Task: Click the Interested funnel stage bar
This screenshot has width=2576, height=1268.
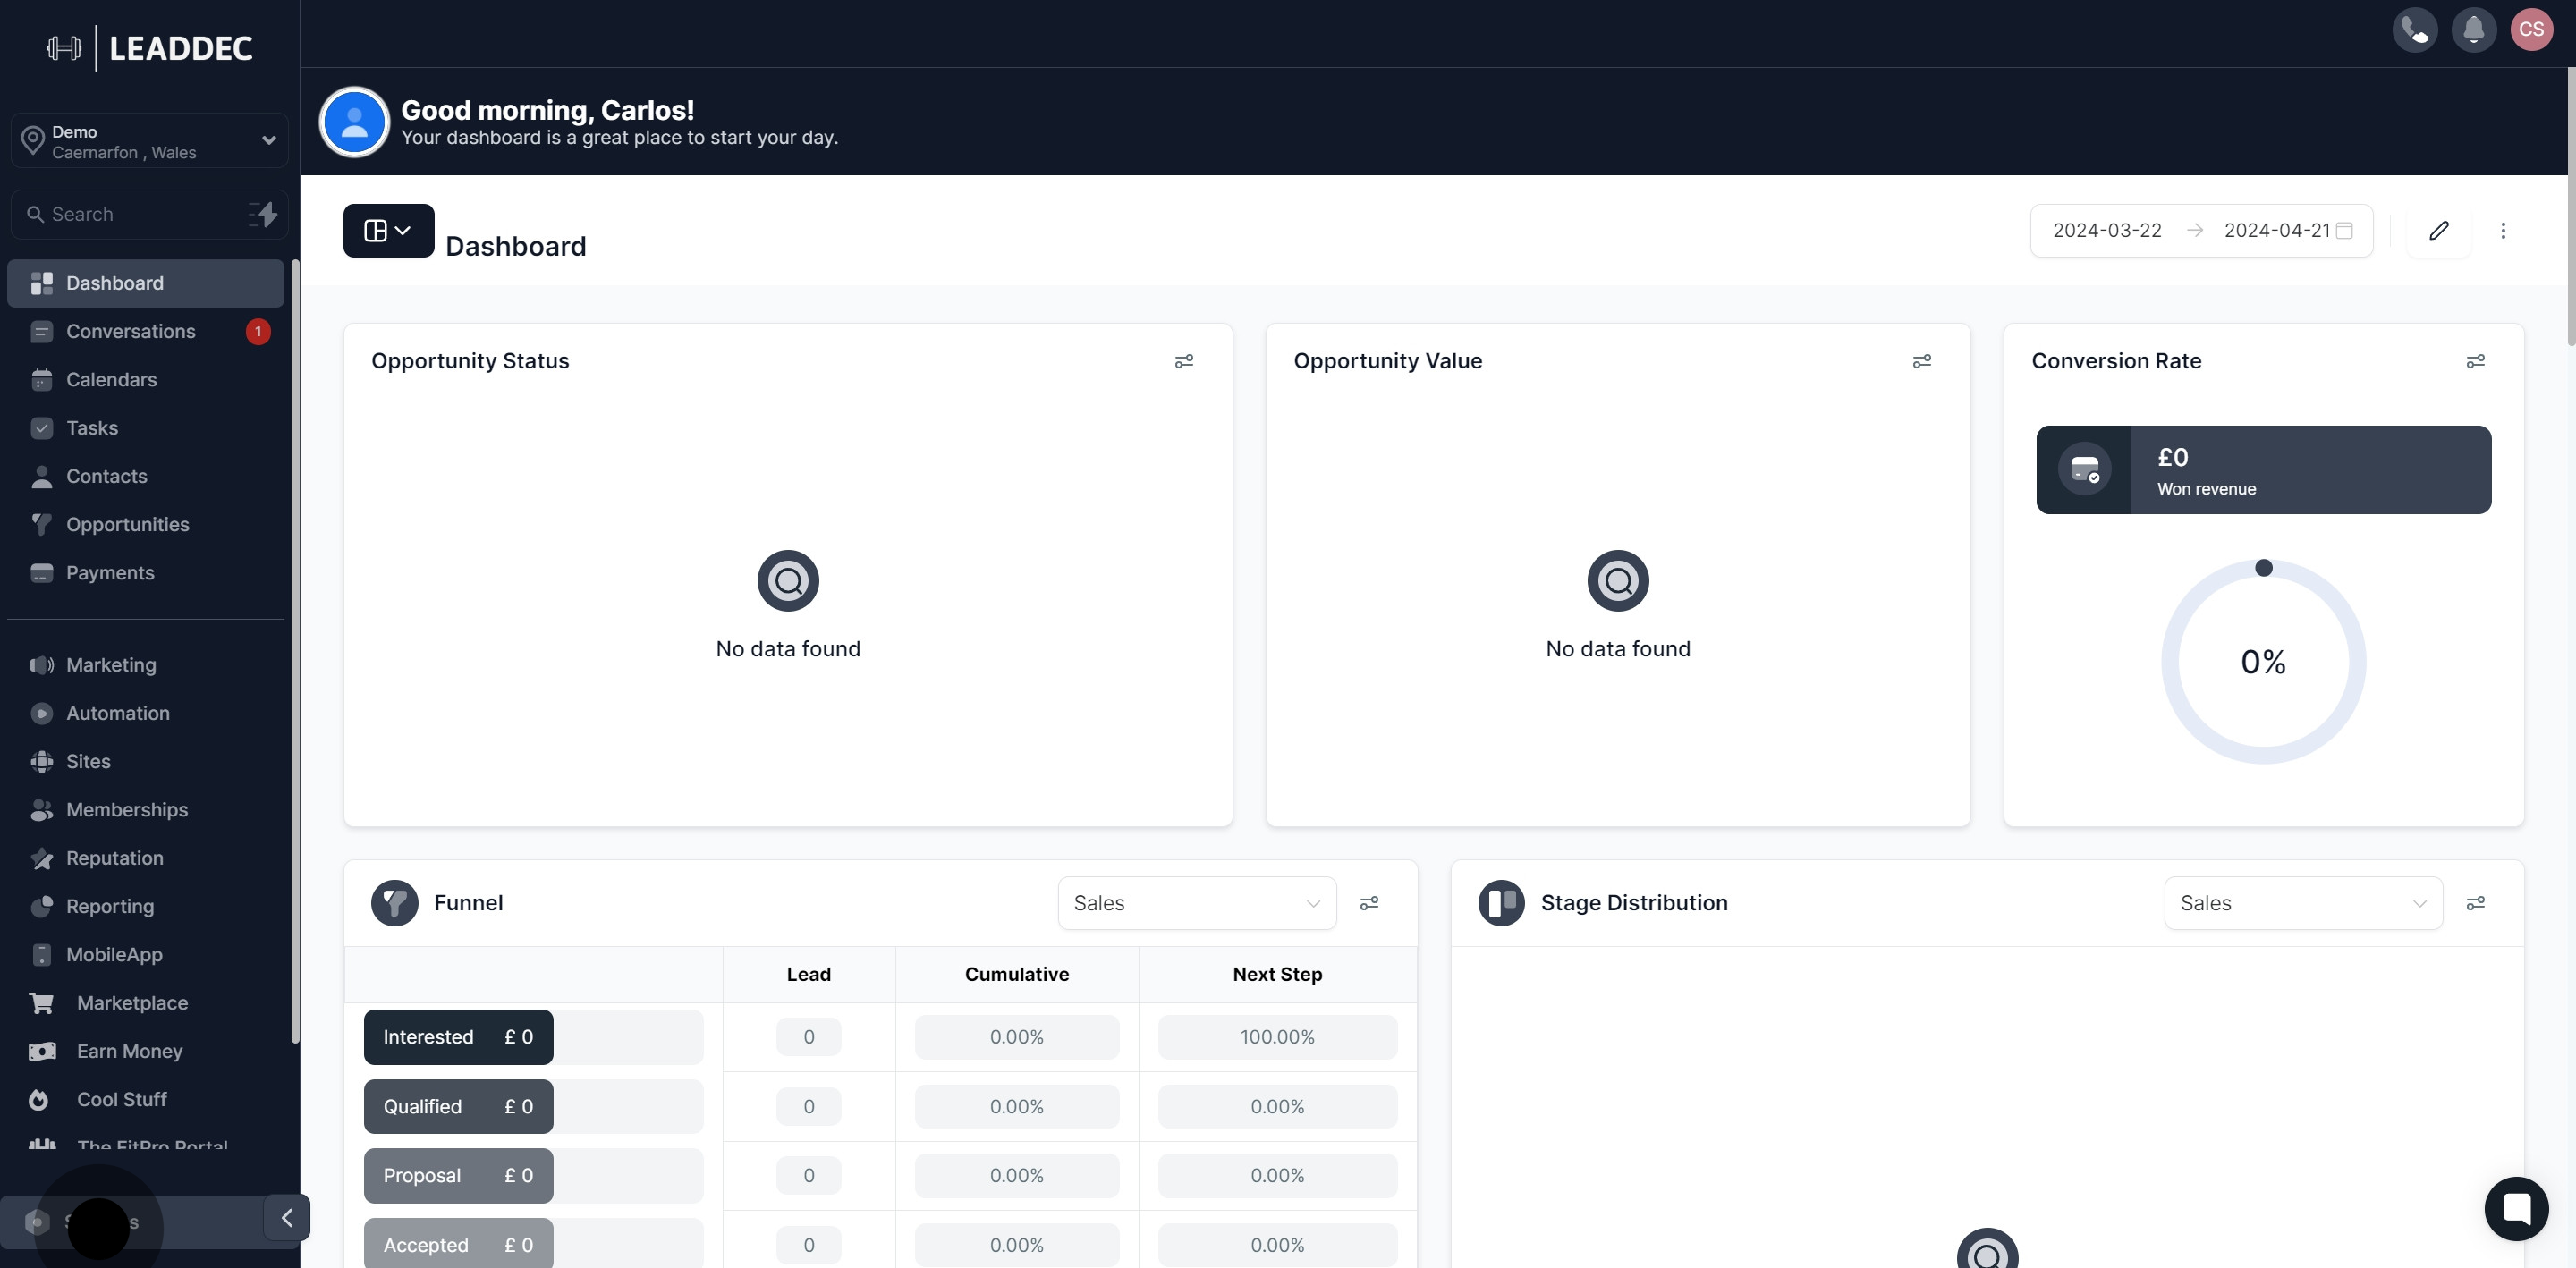Action: 458,1037
